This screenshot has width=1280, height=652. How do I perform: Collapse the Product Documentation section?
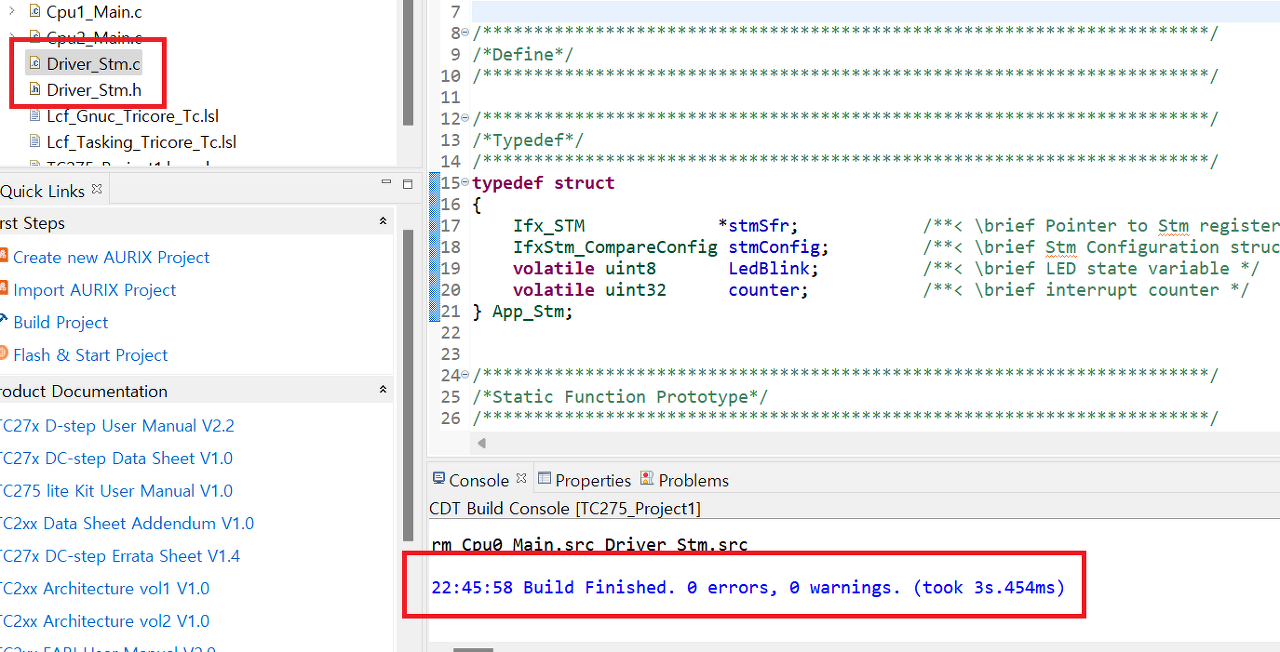click(383, 389)
